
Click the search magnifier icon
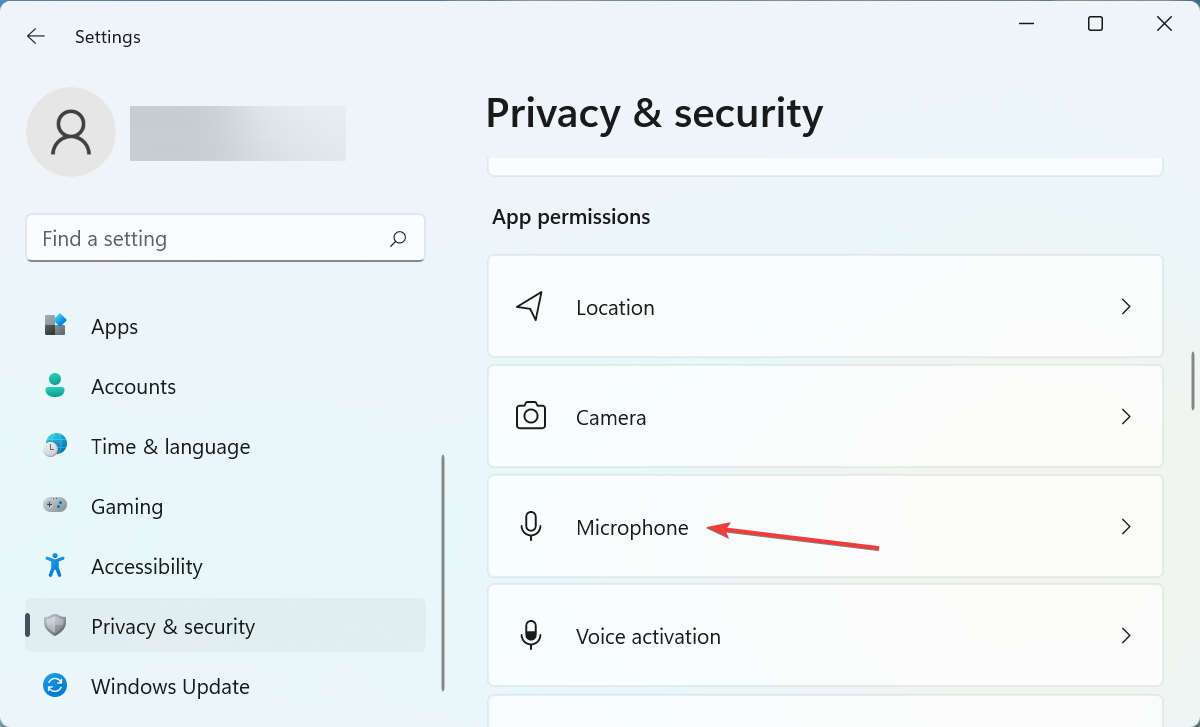click(x=397, y=238)
